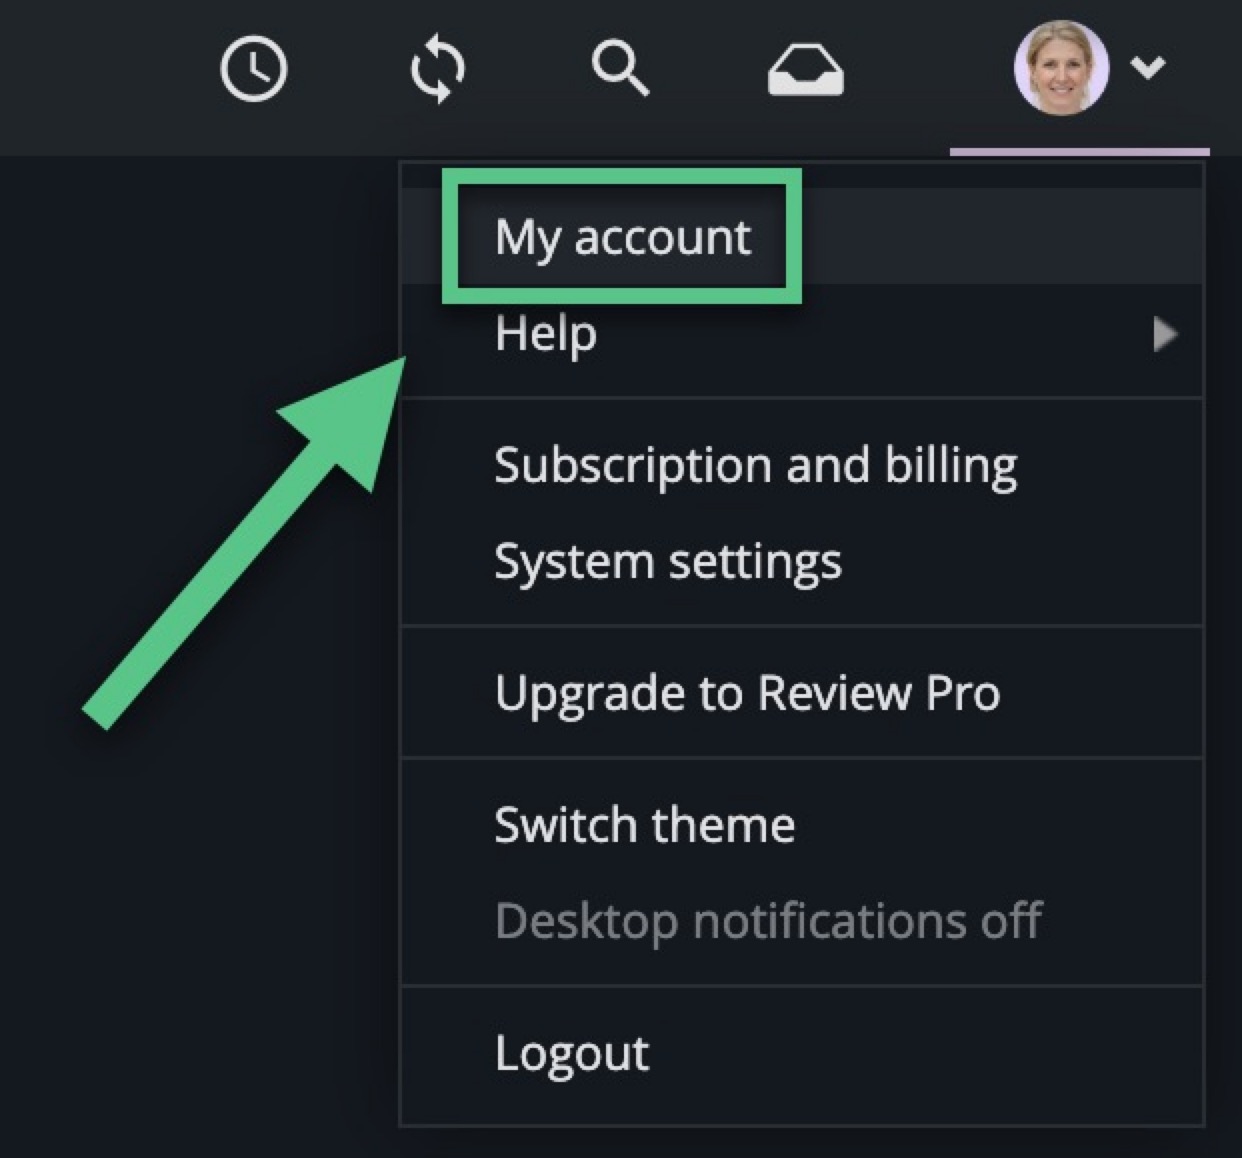Select My account from the menu
This screenshot has width=1242, height=1158.
(622, 237)
